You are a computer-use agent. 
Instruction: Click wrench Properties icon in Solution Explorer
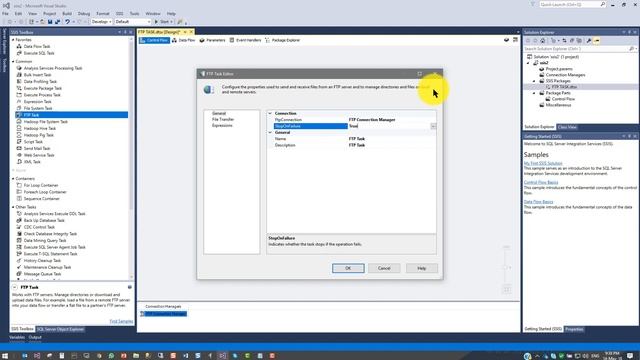pyautogui.click(x=589, y=41)
